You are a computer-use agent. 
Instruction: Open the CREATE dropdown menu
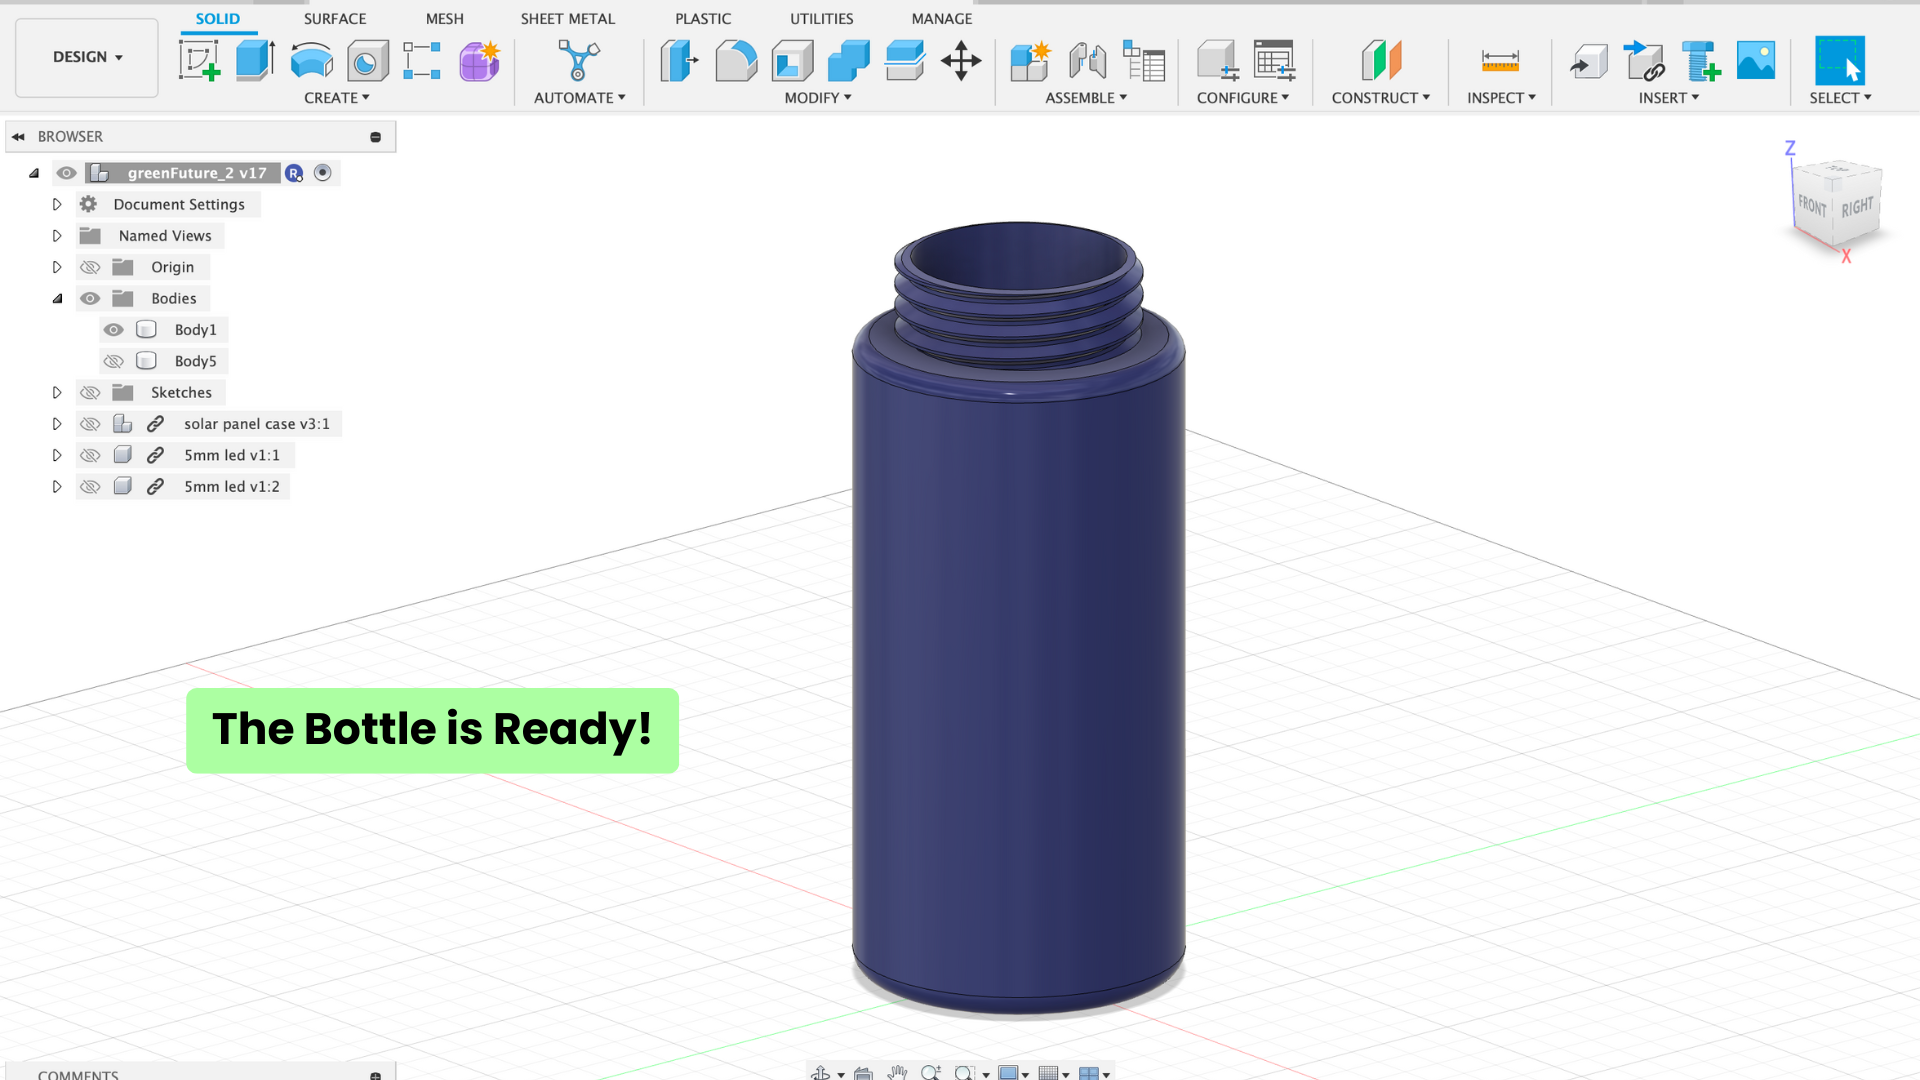pos(337,98)
